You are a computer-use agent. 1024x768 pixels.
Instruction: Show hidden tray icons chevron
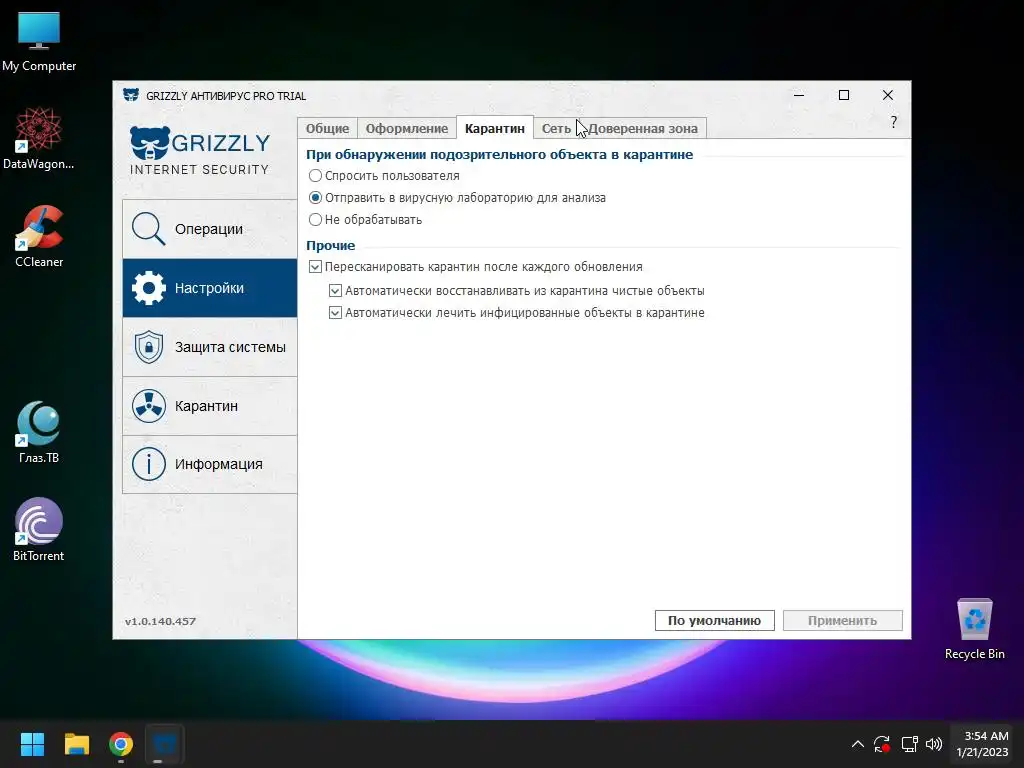(x=857, y=744)
